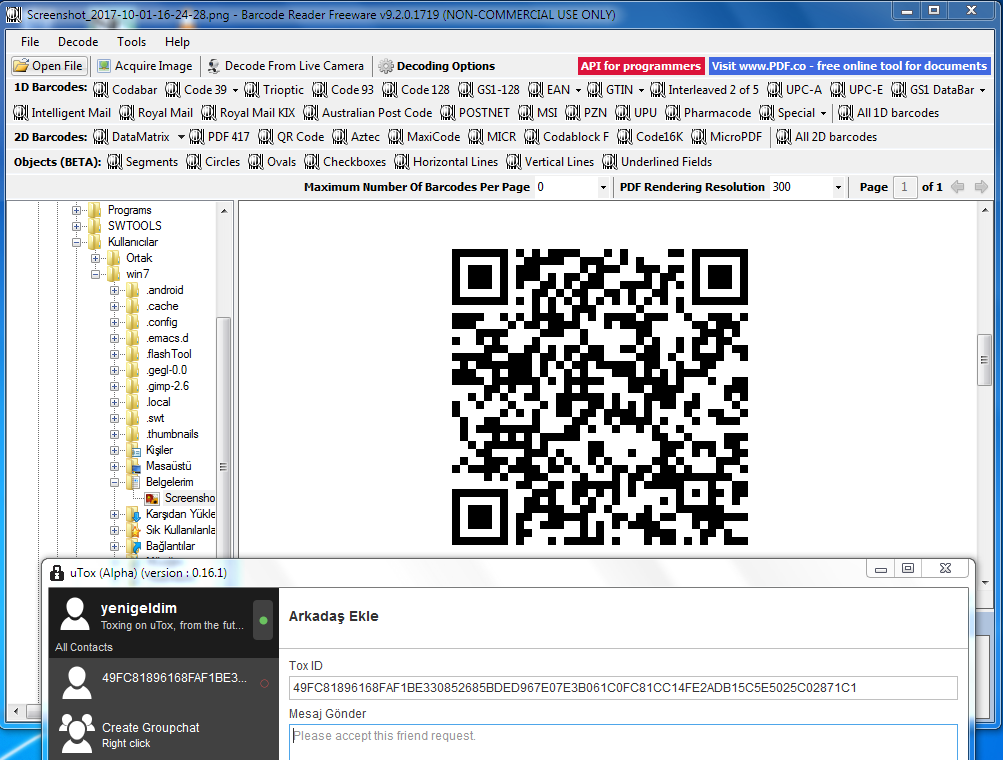
Task: Select the MaxiCode barcode icon
Action: [x=396, y=137]
